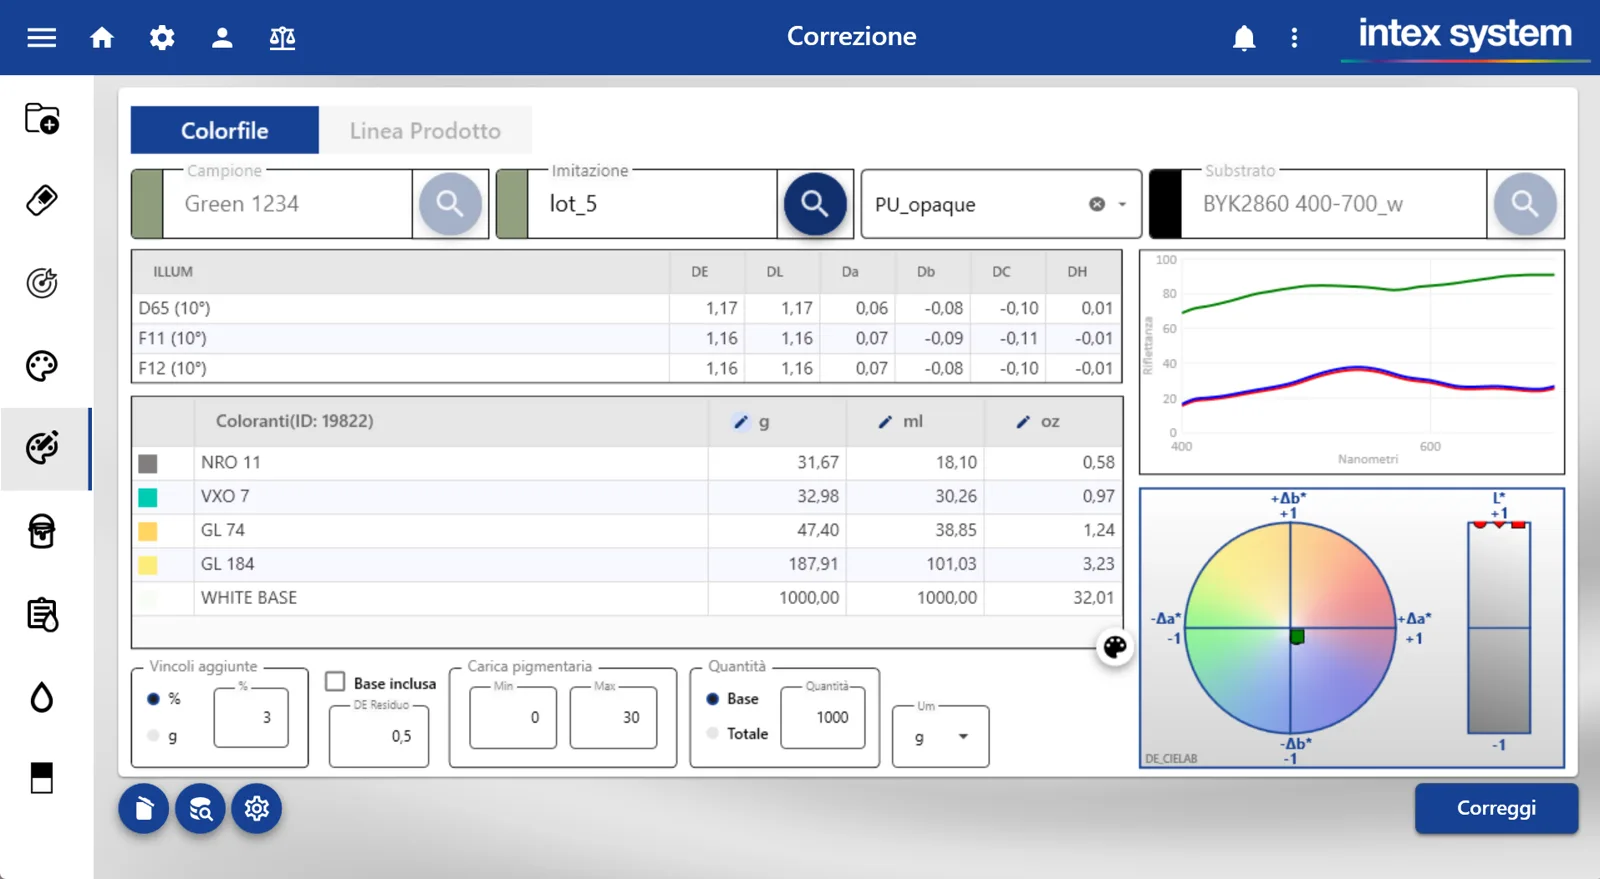Viewport: 1600px width, 879px height.
Task: Select the g radio in Vincoli aggiunte
Action: click(x=153, y=736)
